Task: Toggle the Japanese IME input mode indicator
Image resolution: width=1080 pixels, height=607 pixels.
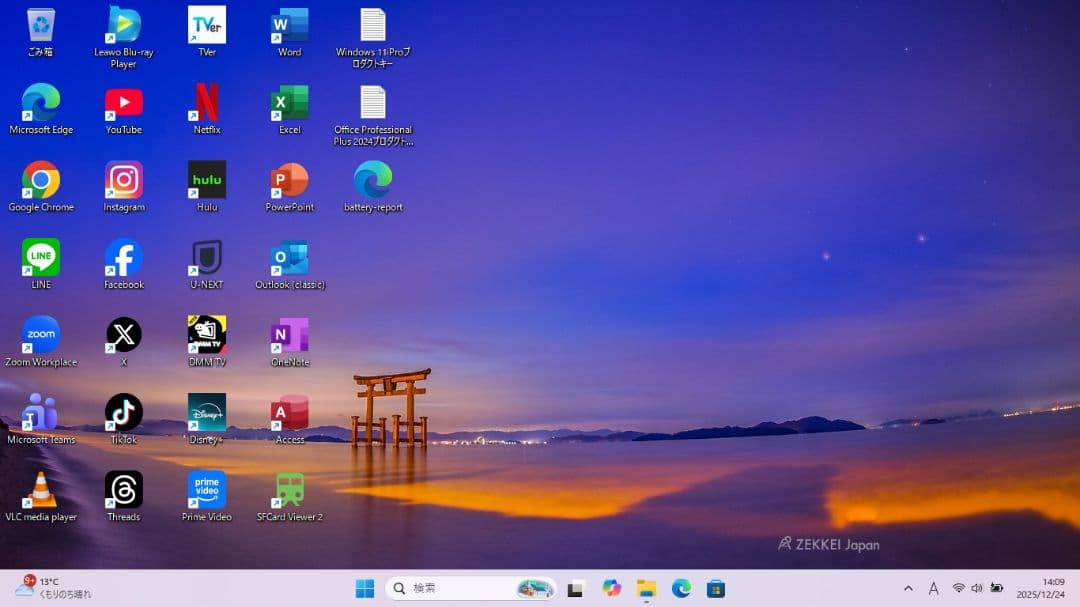Action: [933, 588]
